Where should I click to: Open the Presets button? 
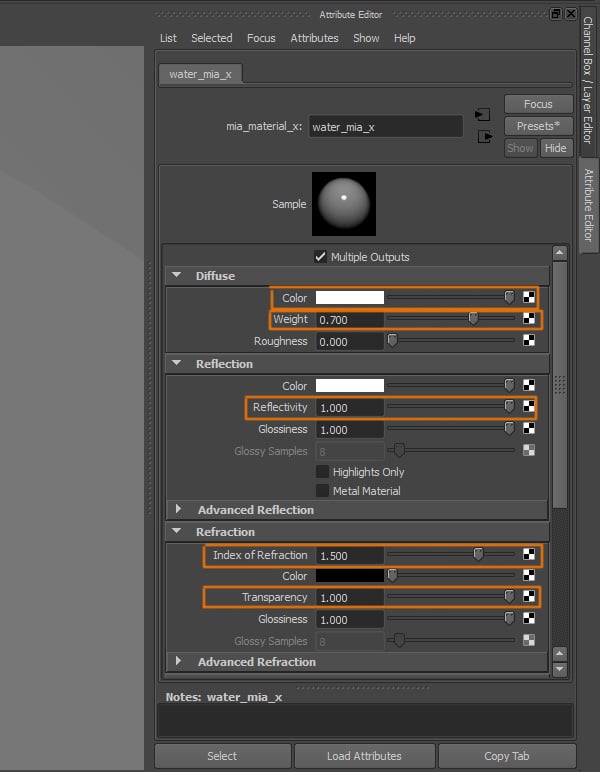(x=538, y=126)
